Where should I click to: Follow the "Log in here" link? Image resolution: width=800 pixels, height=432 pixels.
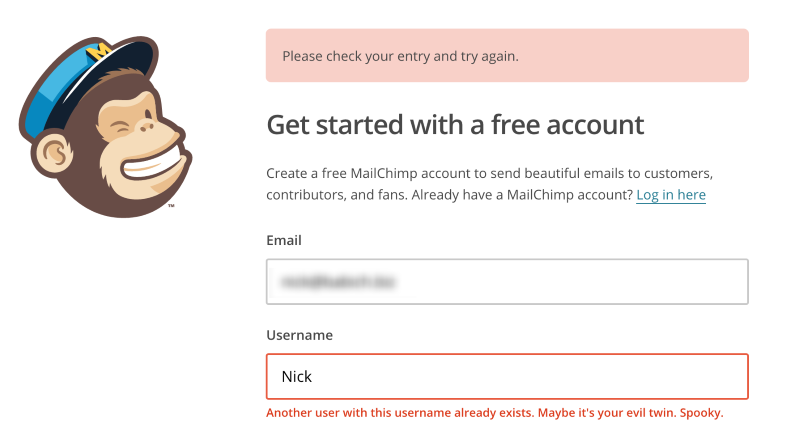(670, 194)
